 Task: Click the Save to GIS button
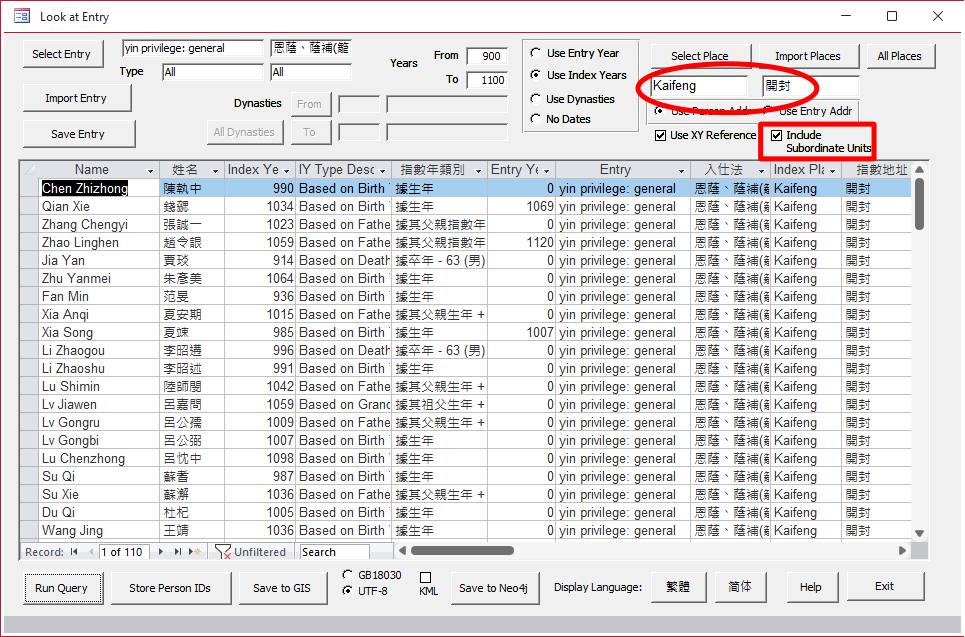[x=281, y=588]
